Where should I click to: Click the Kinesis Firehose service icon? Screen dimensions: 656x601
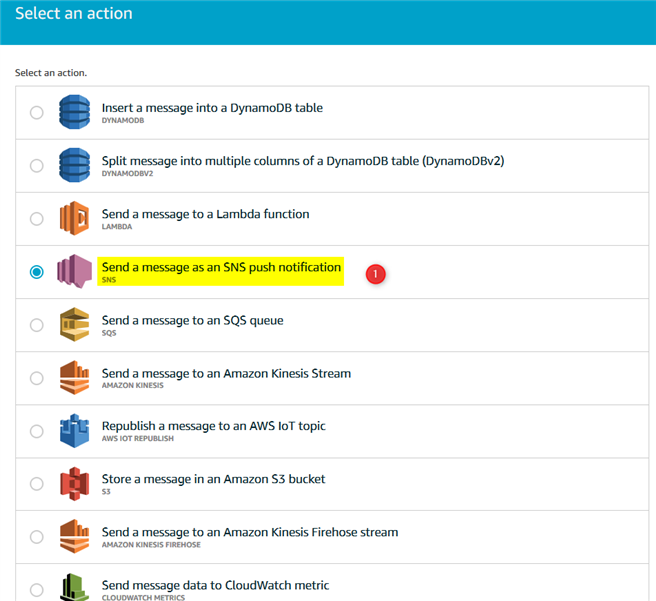tap(74, 537)
